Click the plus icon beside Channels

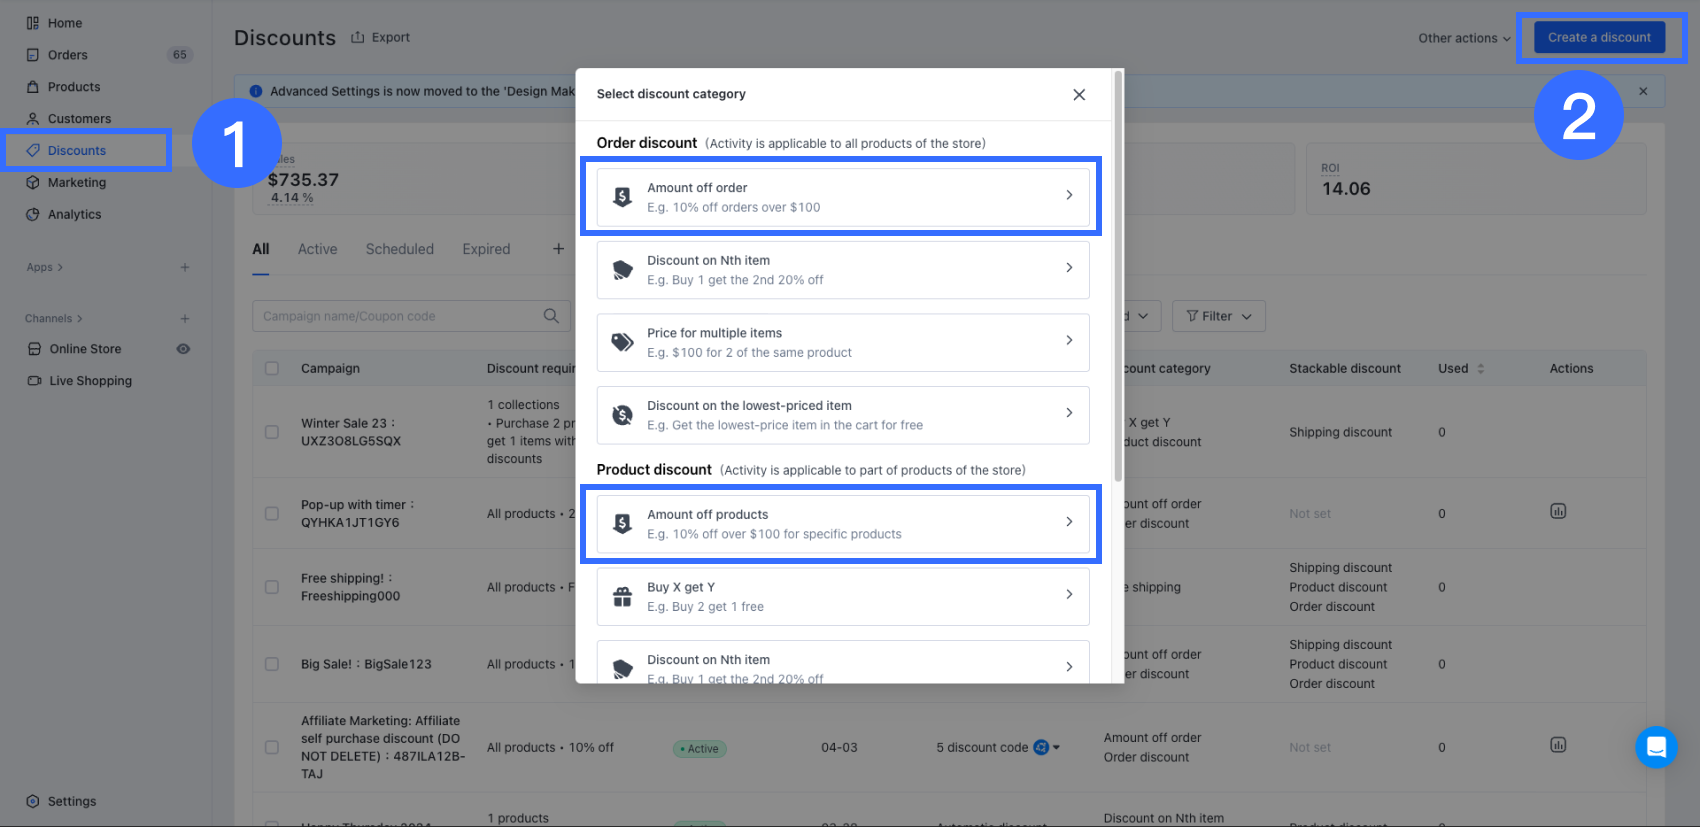tap(185, 318)
